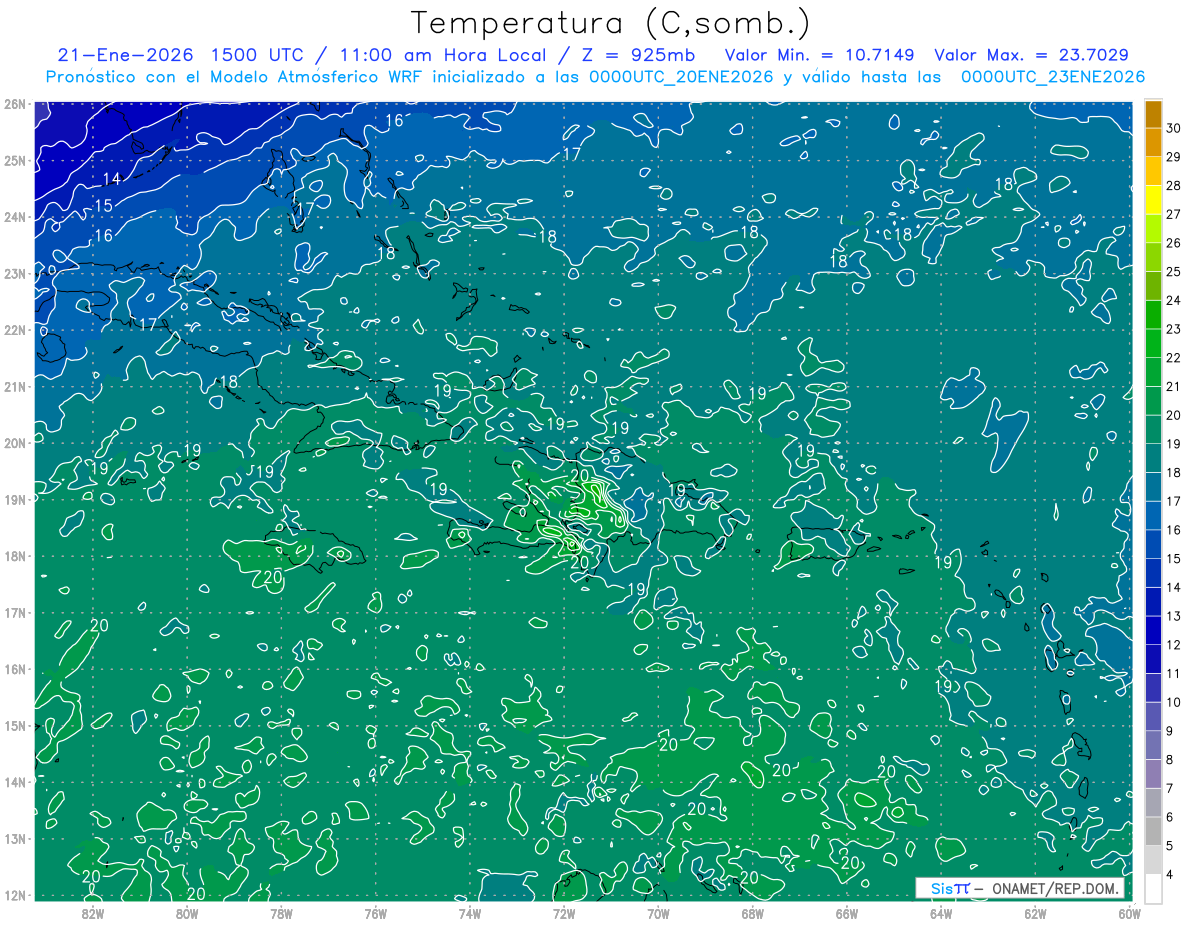Click the '78W' longitude axis label
Viewport: 1200px width, 927px height.
[281, 912]
